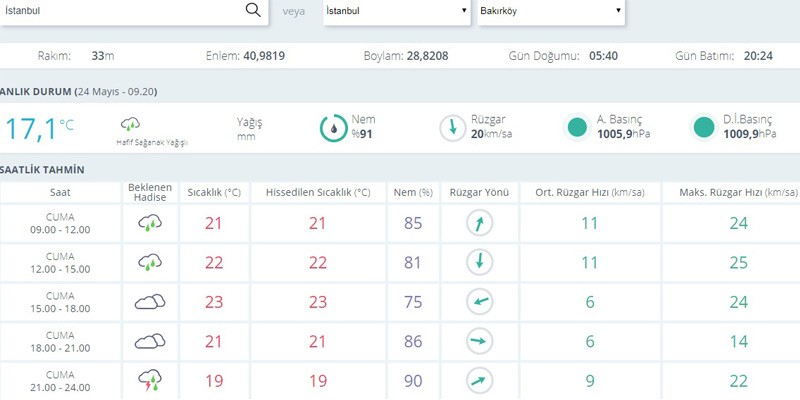
Task: Click the D.İ.Basınç green circle indicator
Action: pyautogui.click(x=704, y=127)
